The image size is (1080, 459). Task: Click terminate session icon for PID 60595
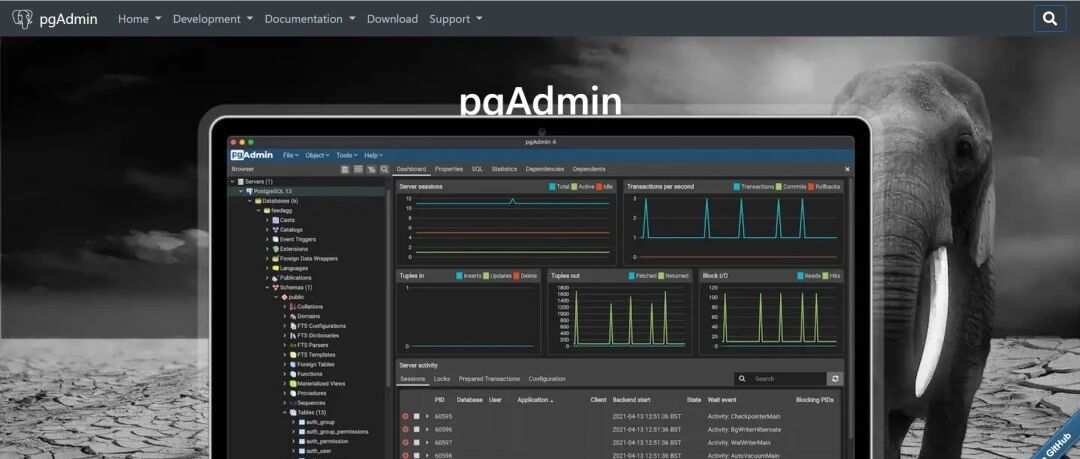click(x=405, y=416)
